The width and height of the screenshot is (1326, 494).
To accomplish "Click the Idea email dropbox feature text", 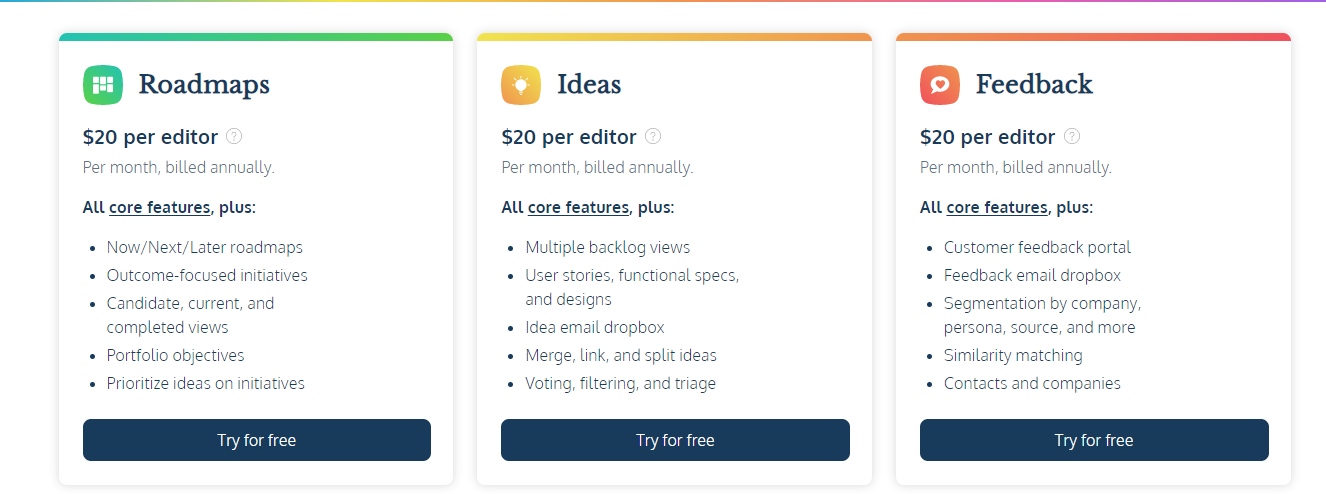I will point(595,327).
